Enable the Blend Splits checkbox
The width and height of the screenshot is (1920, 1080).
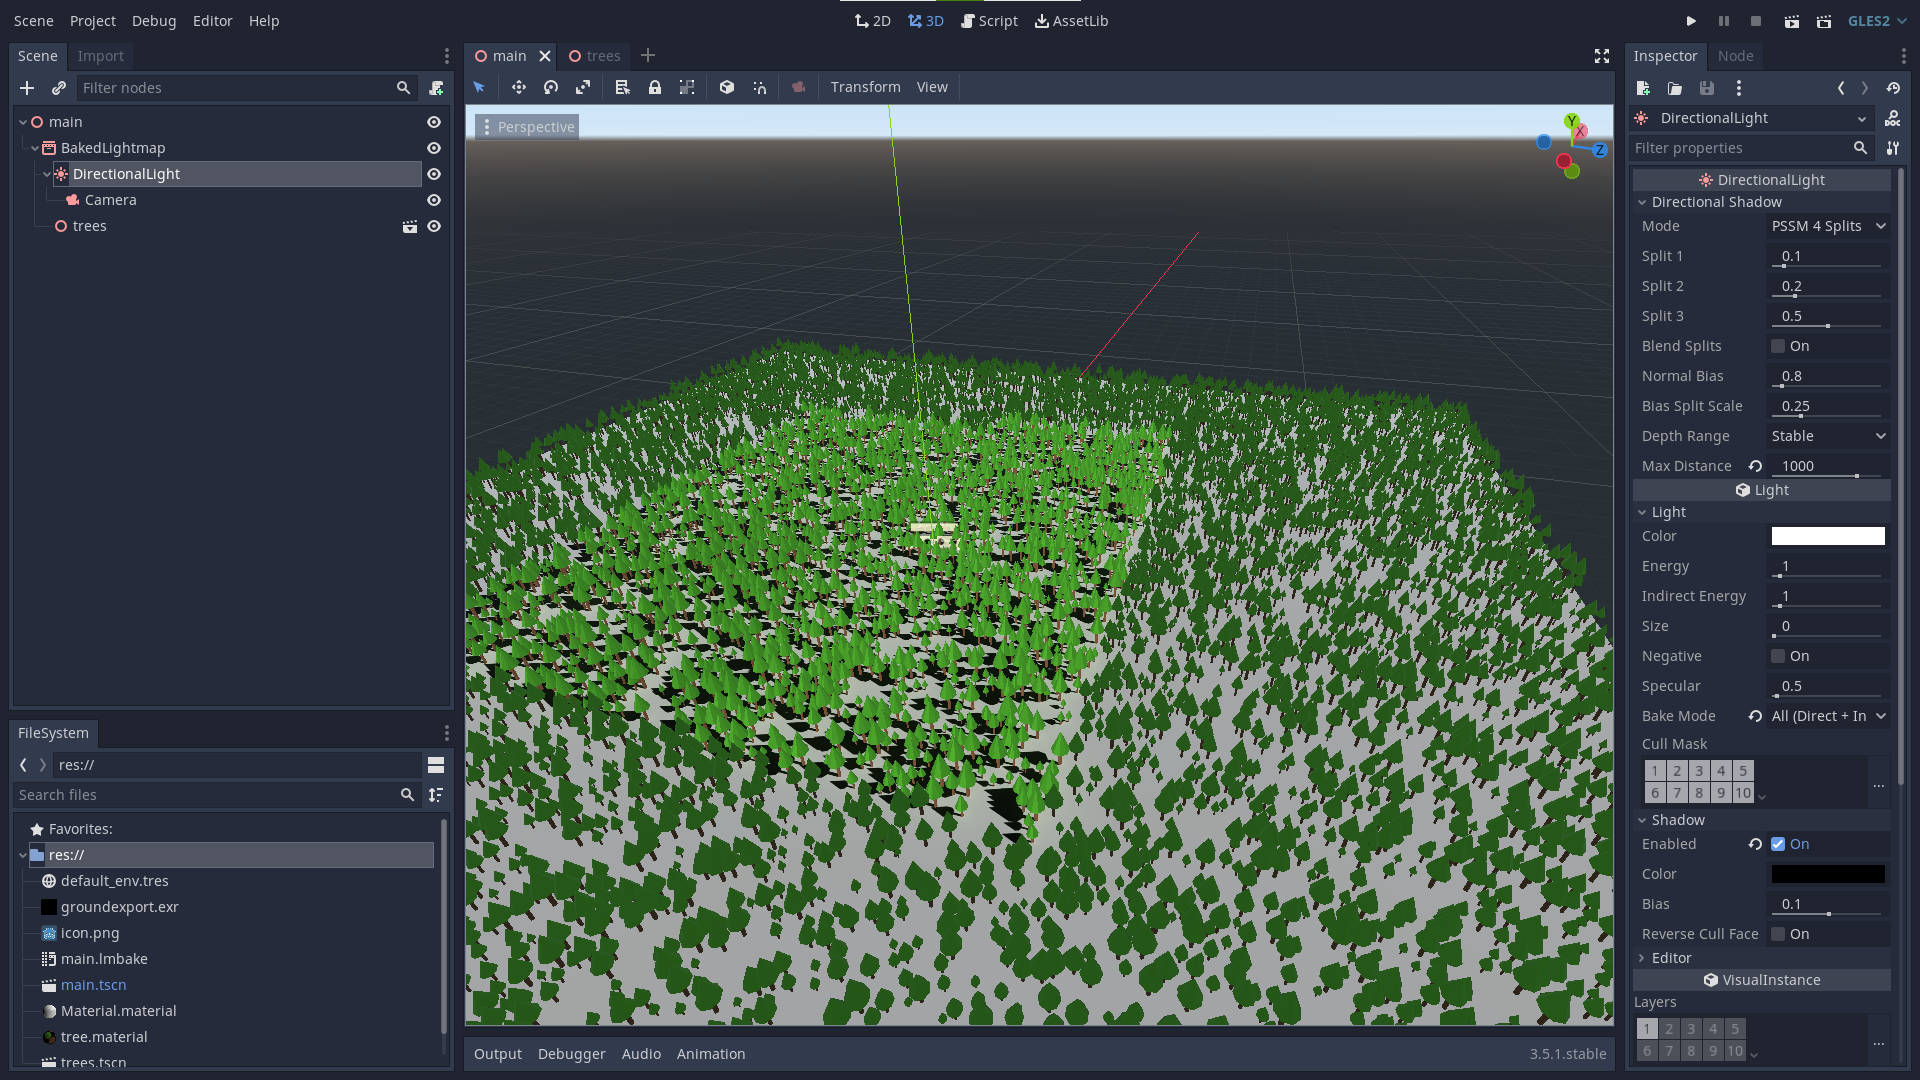(1777, 346)
